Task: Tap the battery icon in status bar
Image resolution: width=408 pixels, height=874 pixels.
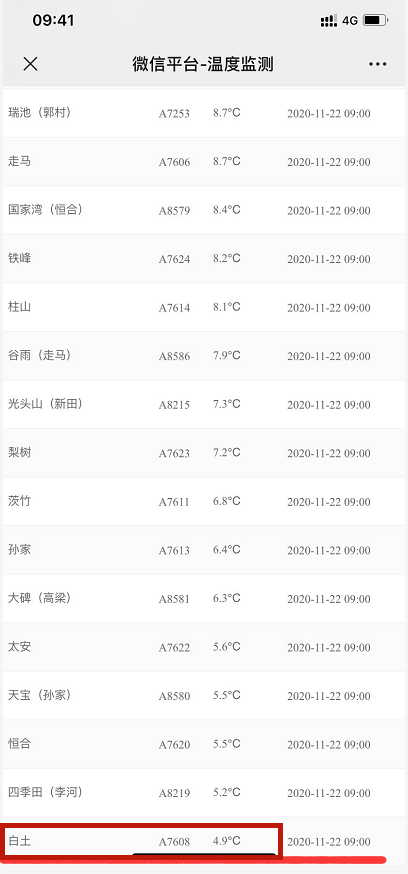Action: tap(376, 21)
